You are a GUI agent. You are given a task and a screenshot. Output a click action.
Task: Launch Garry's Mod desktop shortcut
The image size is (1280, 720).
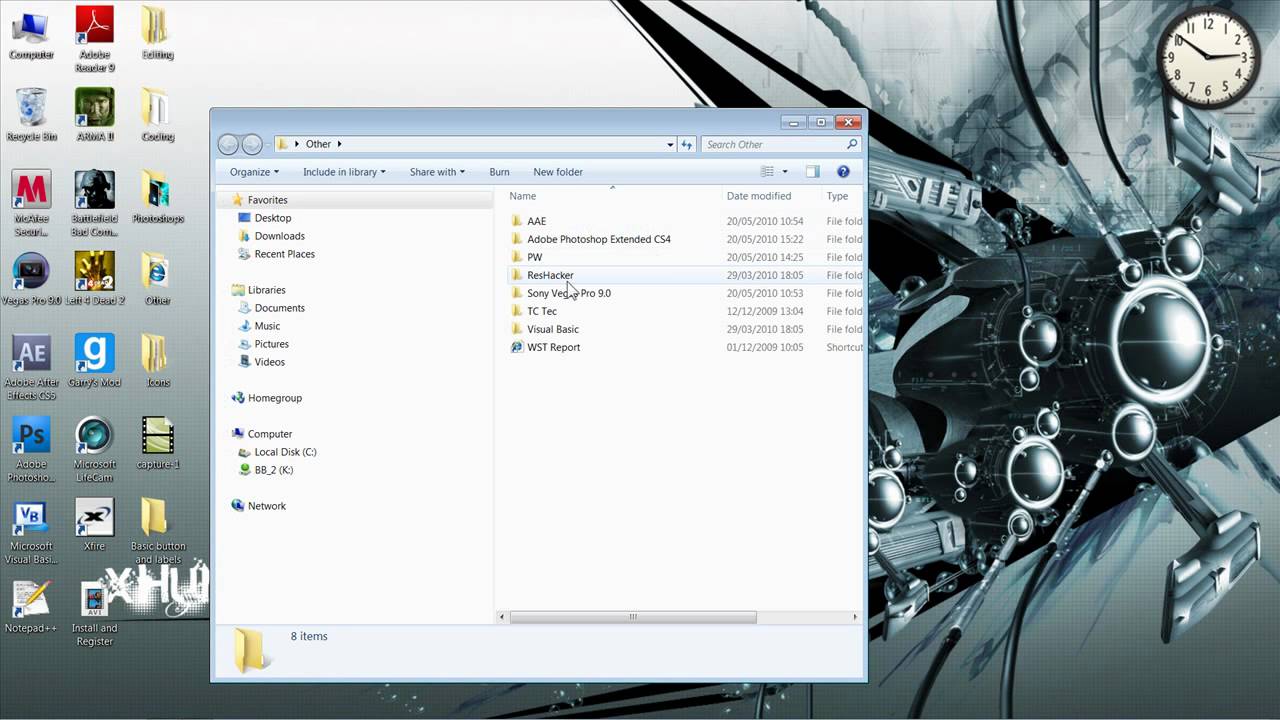(x=96, y=361)
